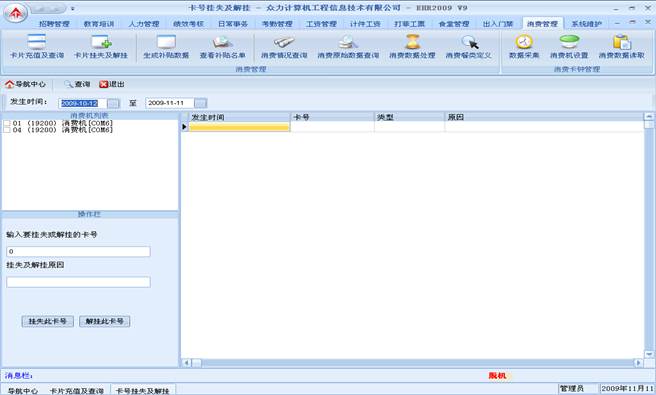Viewport: 656px width, 395px height.
Task: Click the 解挂此卡号 button
Action: [x=105, y=321]
